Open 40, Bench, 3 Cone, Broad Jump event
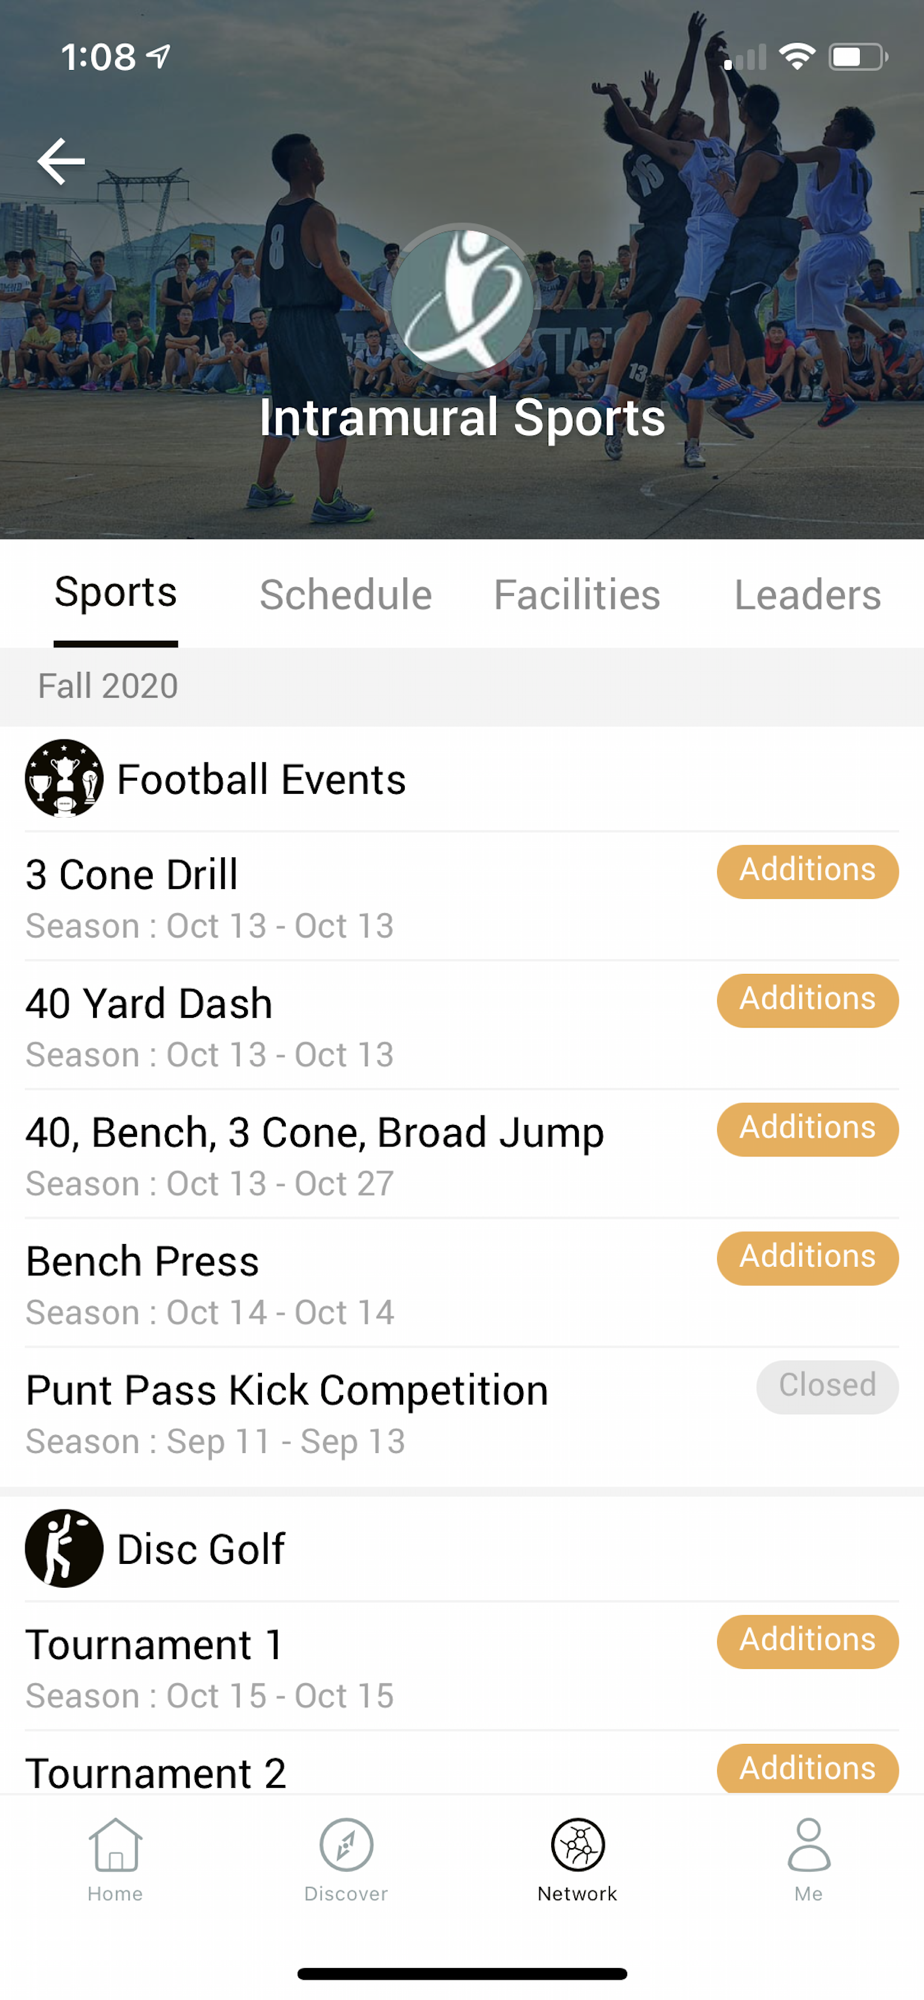924x2000 pixels. (462, 1154)
